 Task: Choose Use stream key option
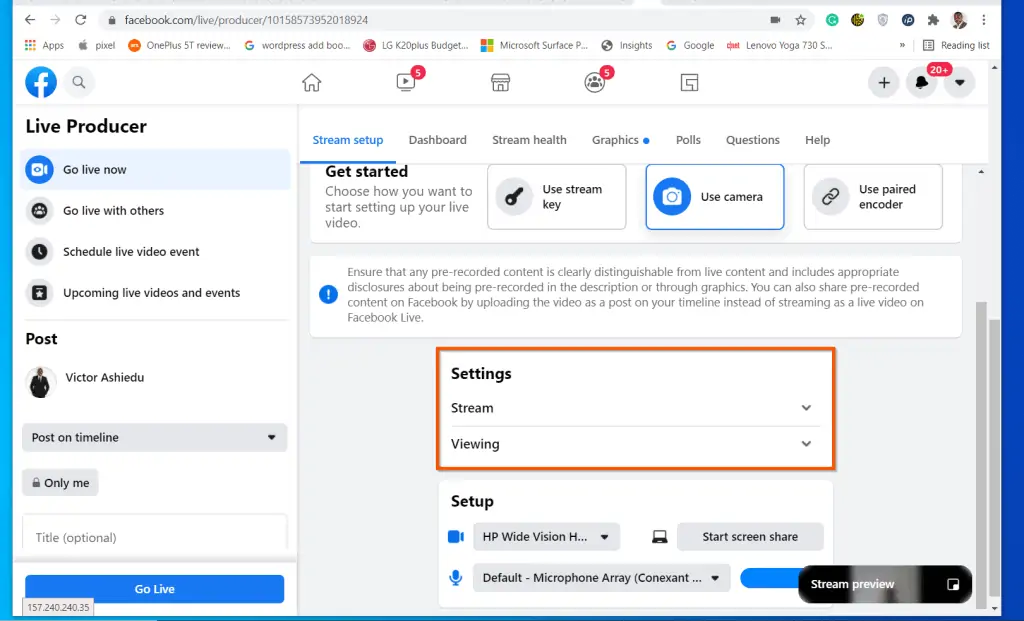(556, 197)
